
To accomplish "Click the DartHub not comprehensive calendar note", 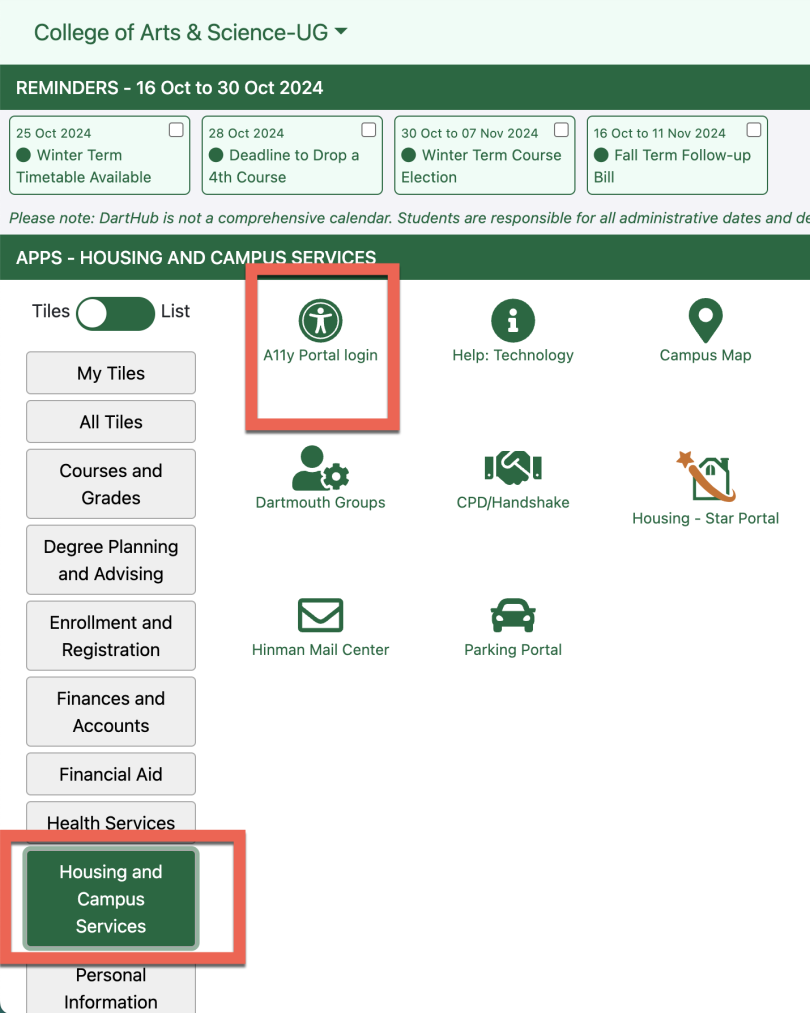I will [410, 218].
